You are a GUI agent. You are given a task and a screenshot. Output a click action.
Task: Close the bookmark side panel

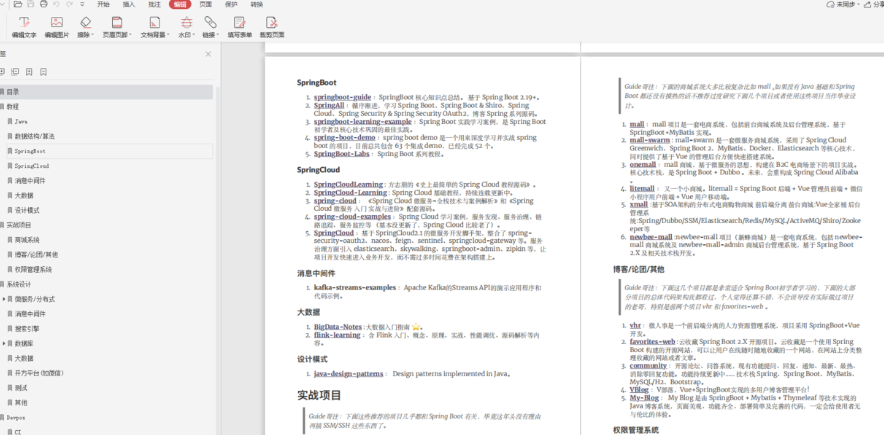tap(208, 54)
